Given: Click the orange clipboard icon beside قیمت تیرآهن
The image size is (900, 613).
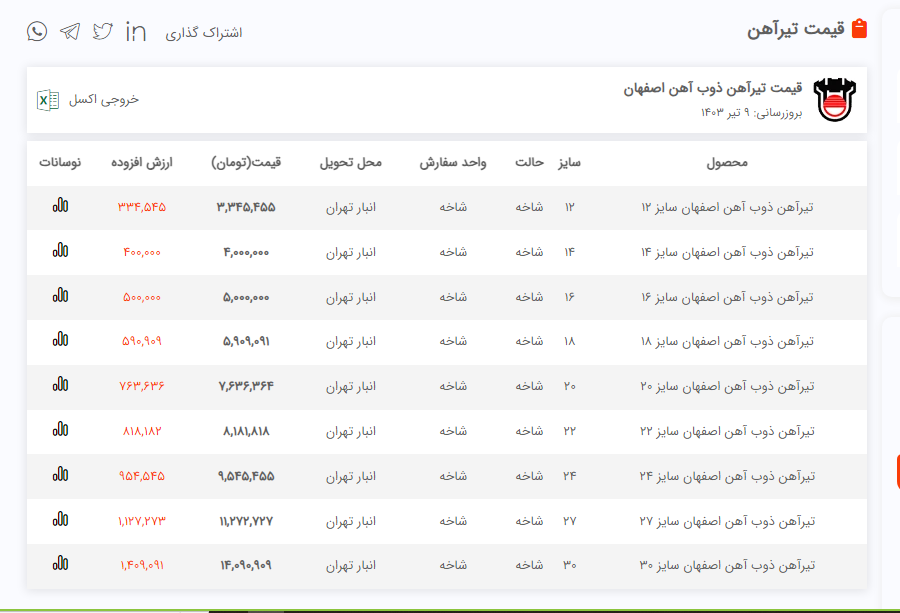Looking at the screenshot, I should coord(858,28).
